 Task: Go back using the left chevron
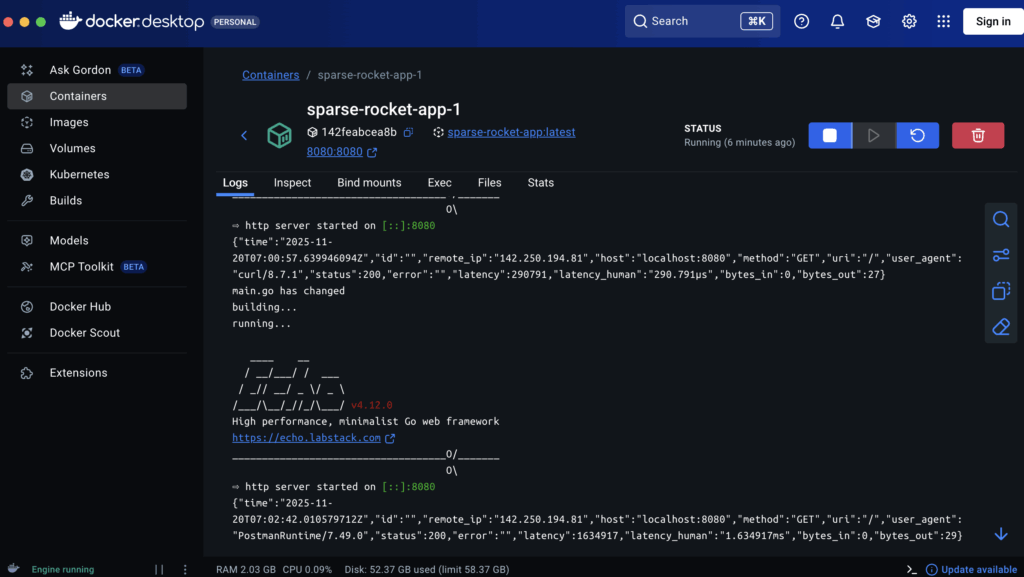[x=244, y=135]
